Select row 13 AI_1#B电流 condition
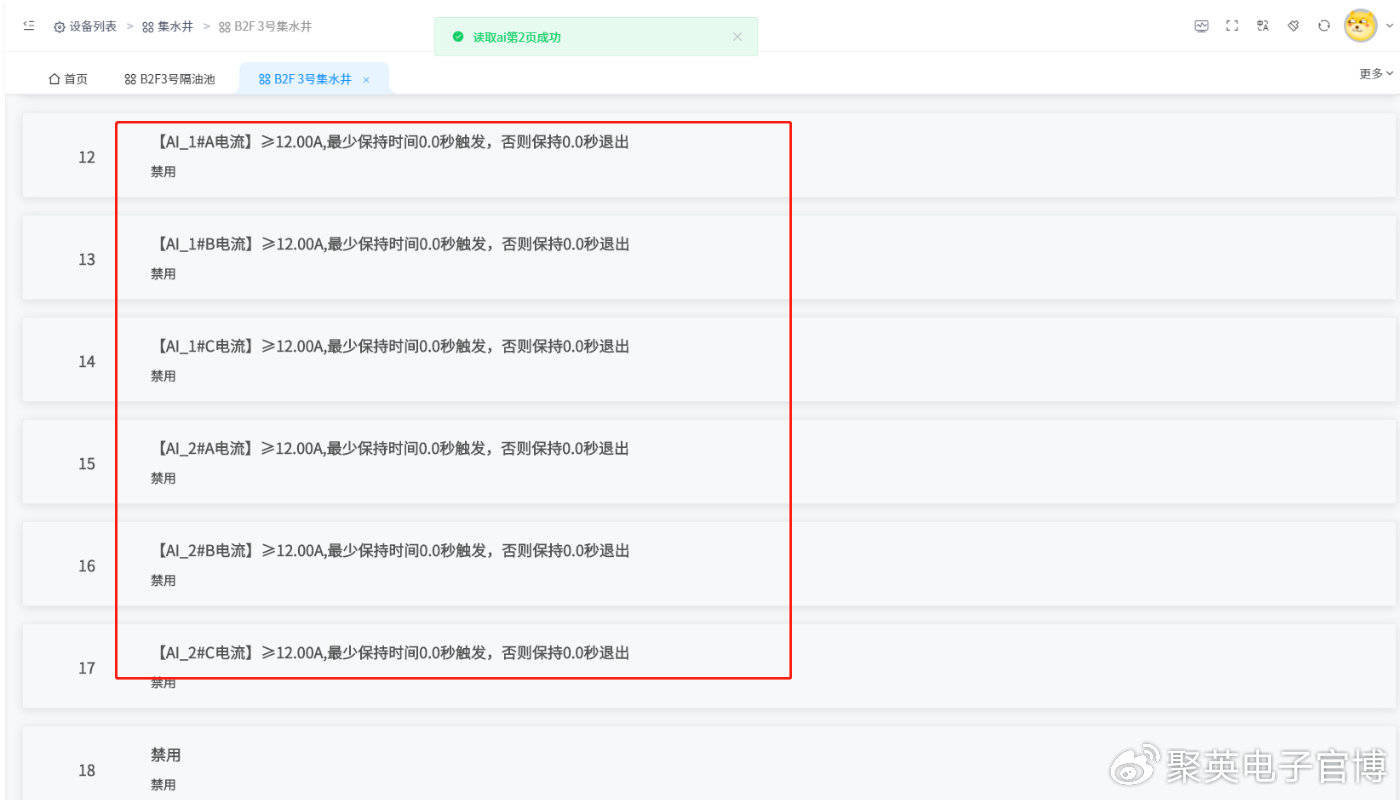The image size is (1400, 800). click(x=391, y=244)
